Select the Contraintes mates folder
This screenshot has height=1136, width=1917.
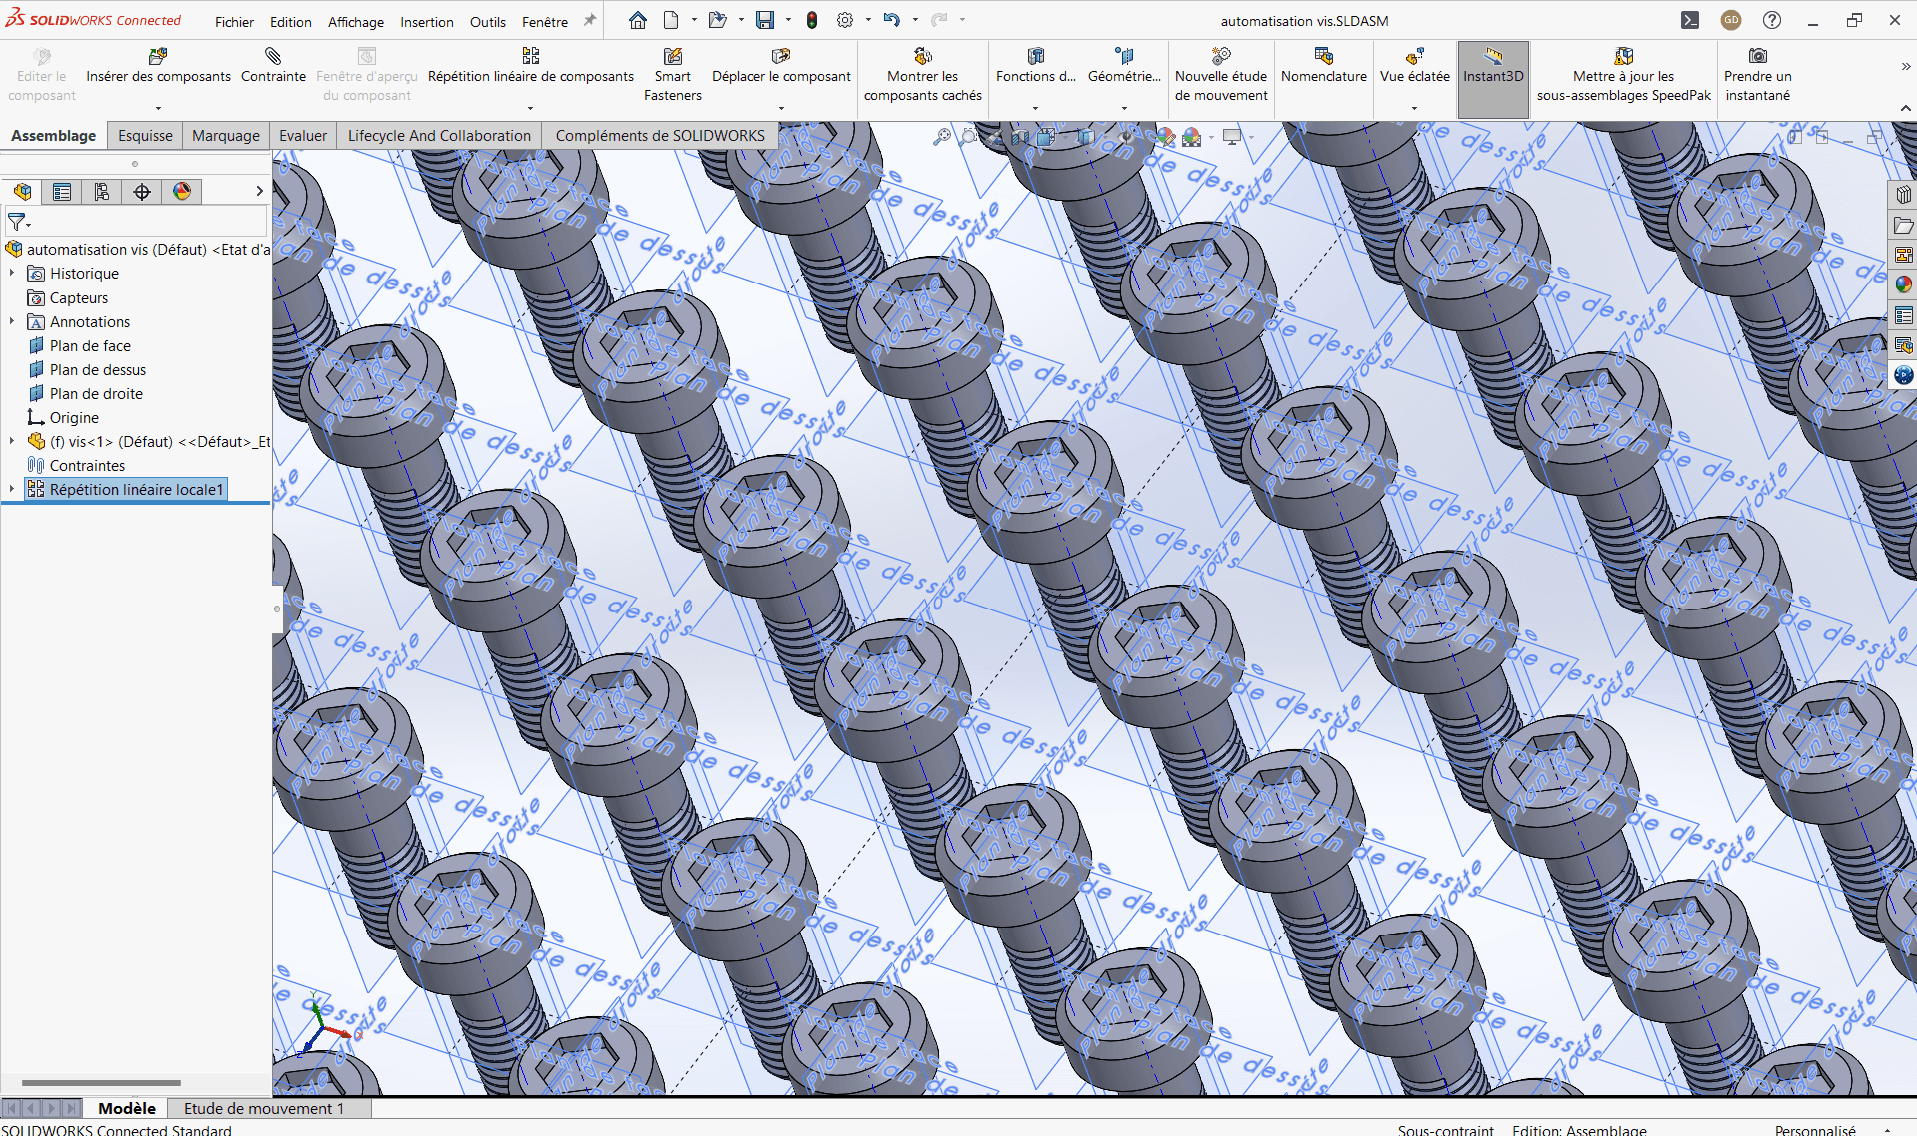[87, 465]
